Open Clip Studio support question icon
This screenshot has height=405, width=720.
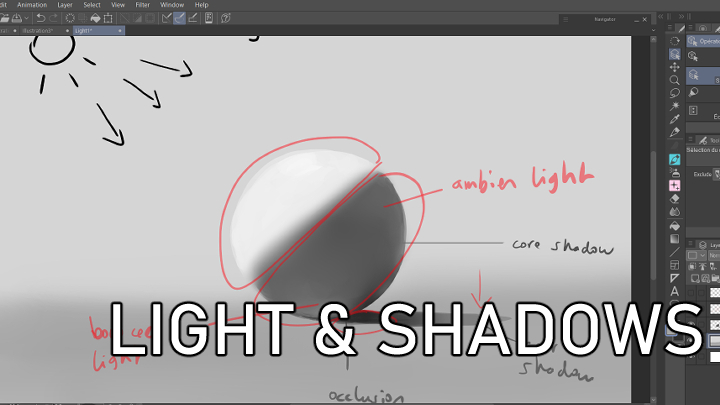225,18
